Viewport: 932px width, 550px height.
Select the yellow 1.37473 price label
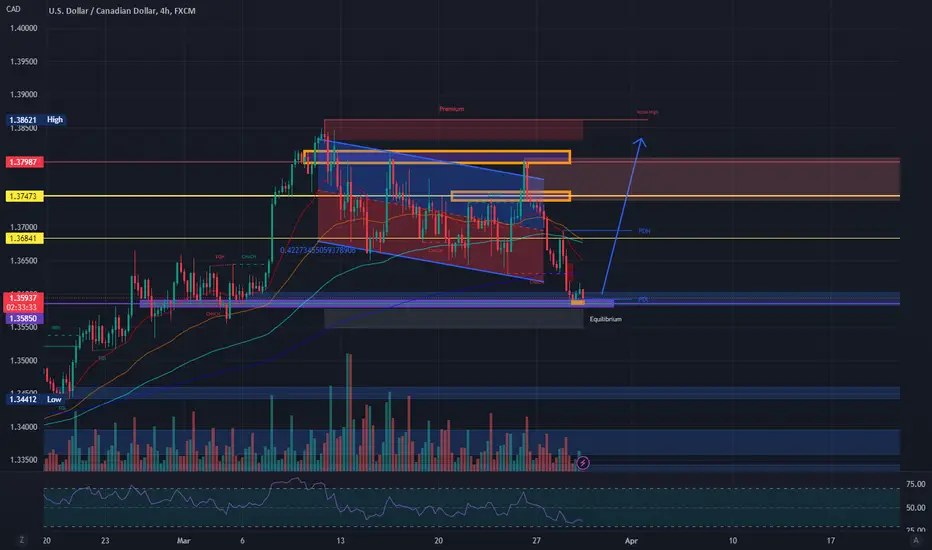(24, 196)
